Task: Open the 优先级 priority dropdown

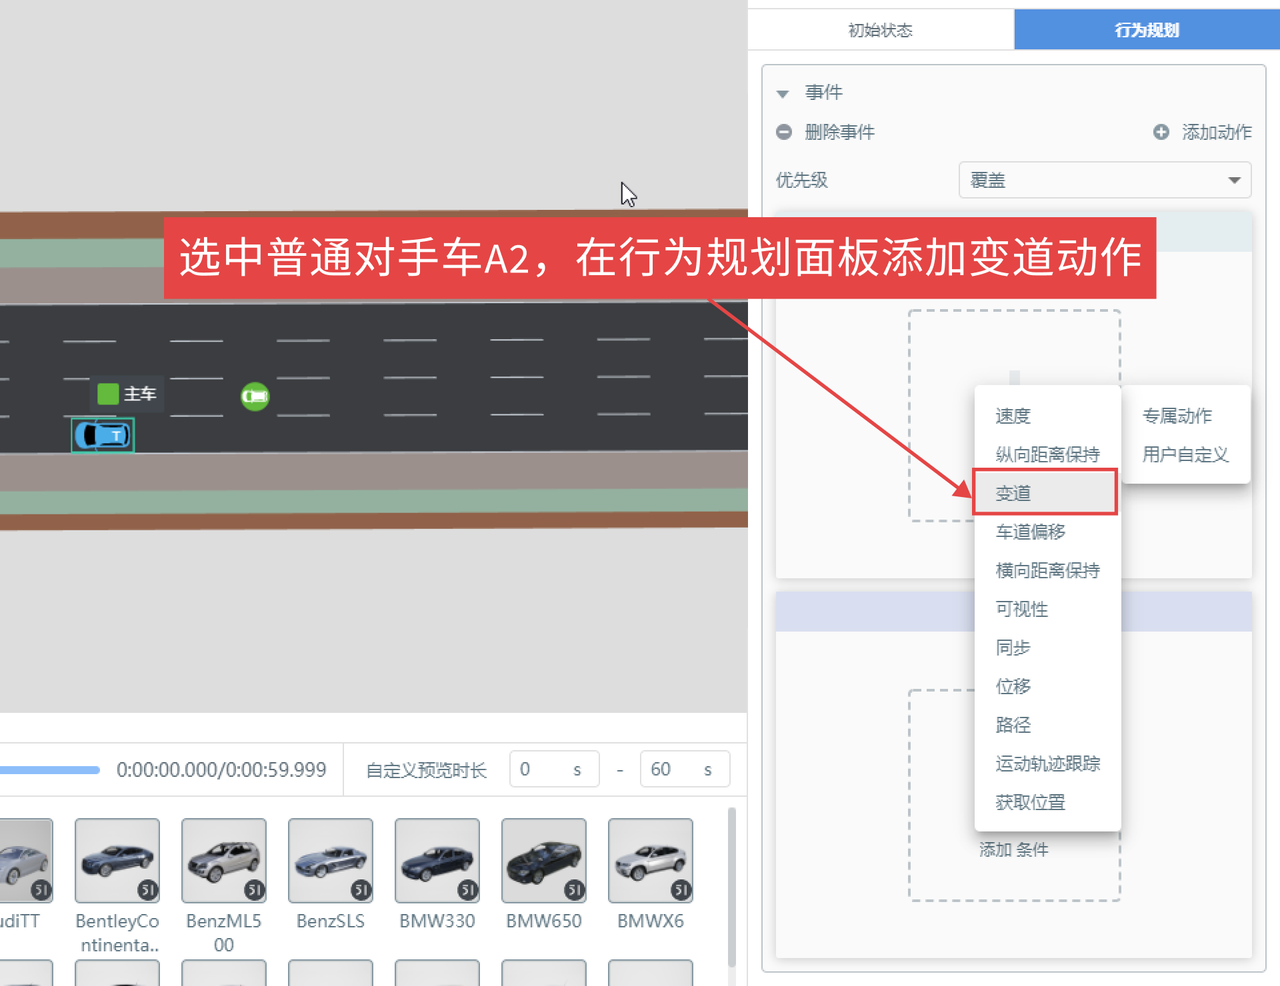Action: (x=1104, y=180)
